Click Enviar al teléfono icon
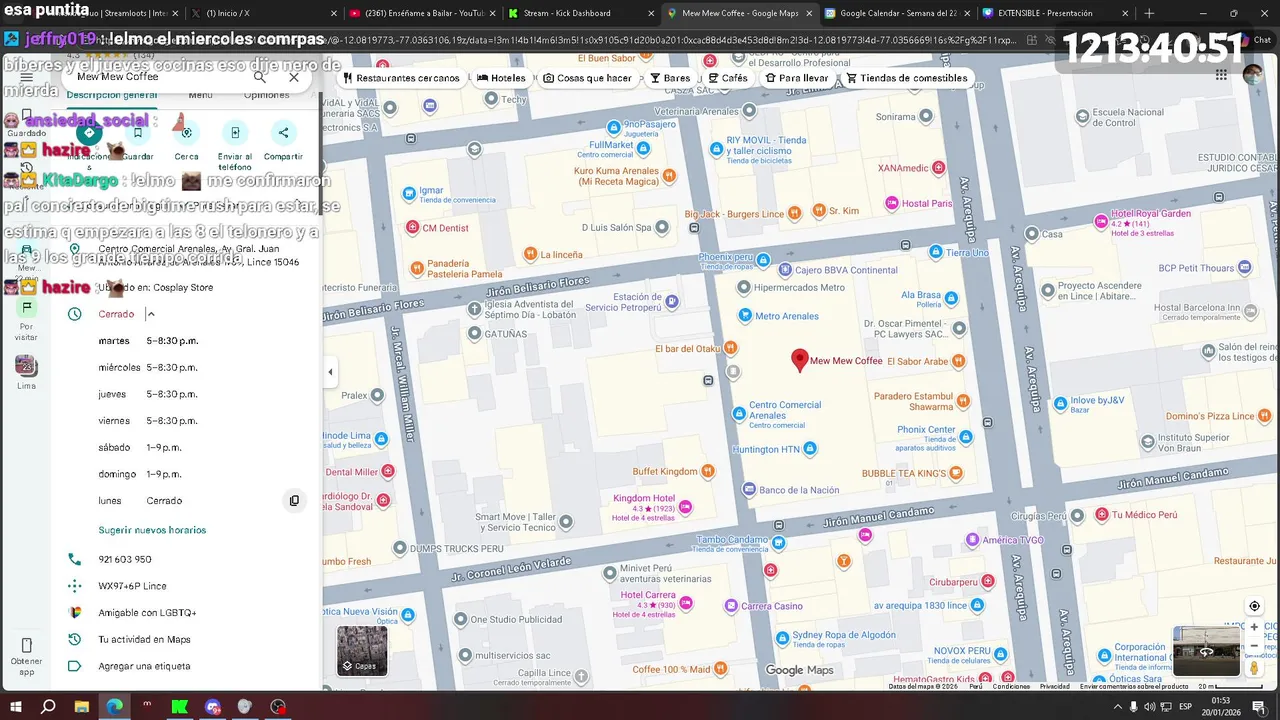This screenshot has height=720, width=1280. [235, 133]
